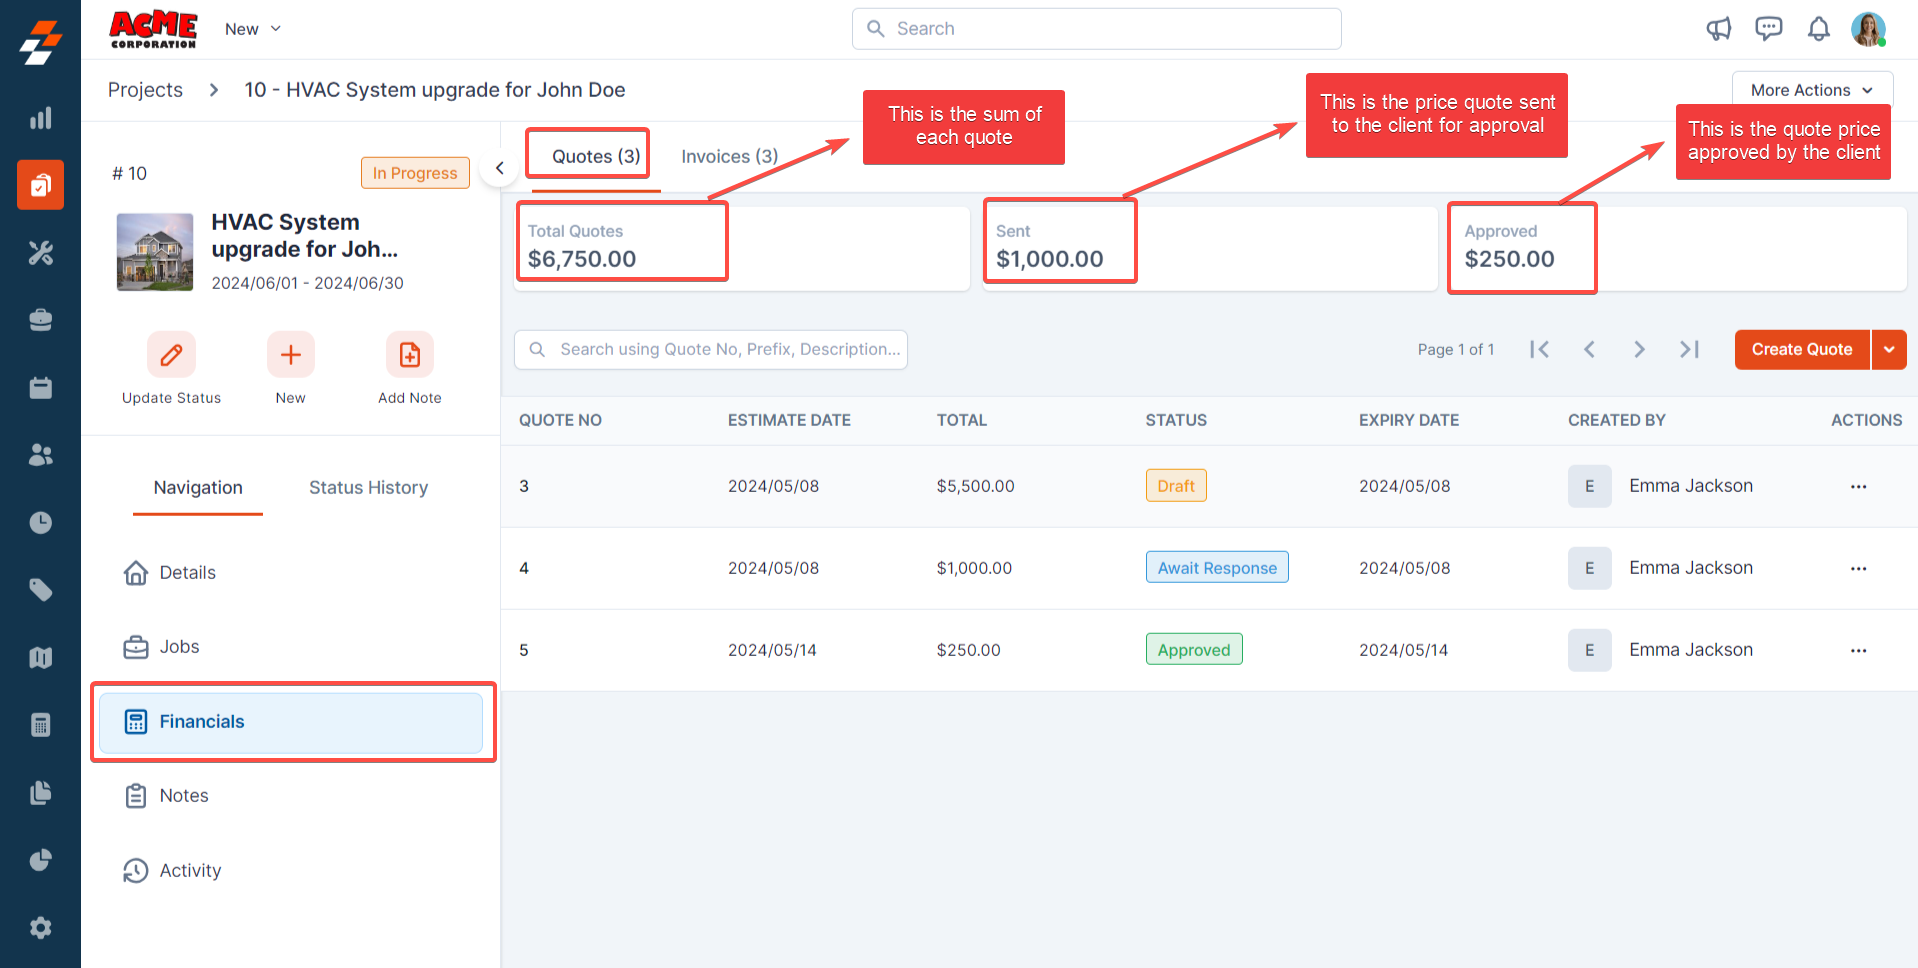Open Details in the project navigation

[290, 573]
